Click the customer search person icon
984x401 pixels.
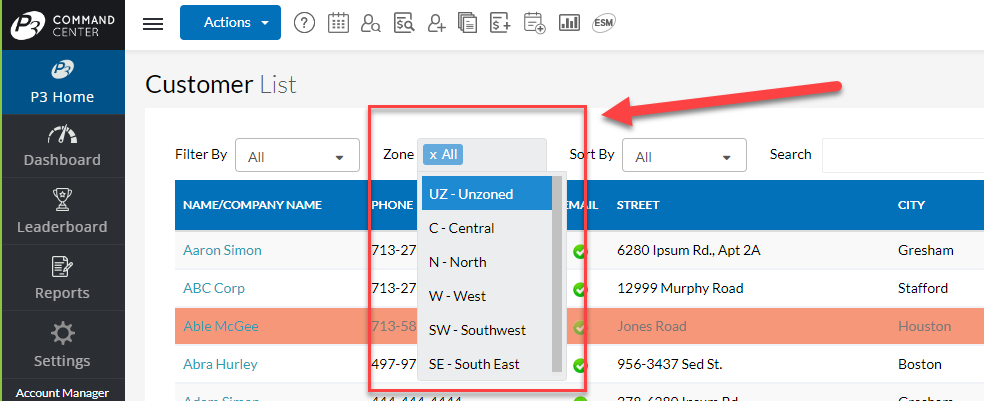pos(371,23)
